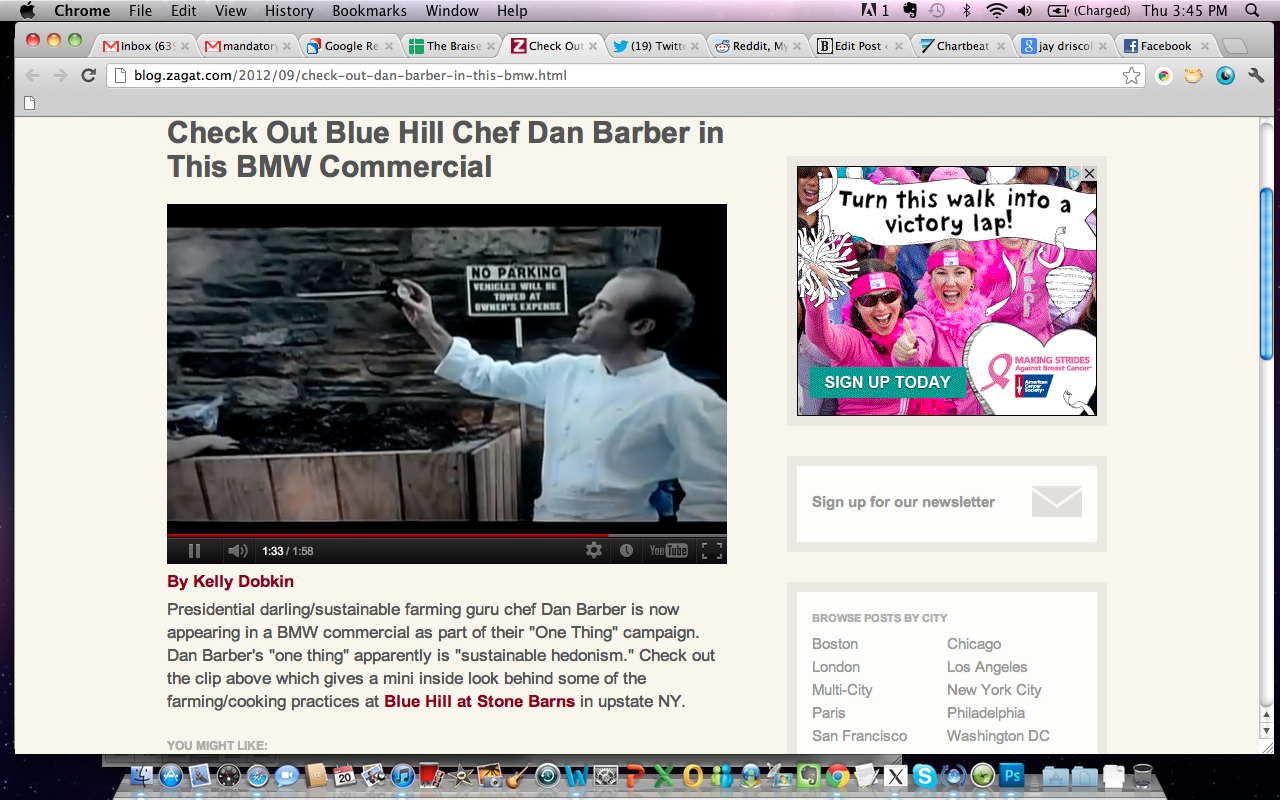Open Blue Hill at Stone Barns link

click(x=479, y=701)
